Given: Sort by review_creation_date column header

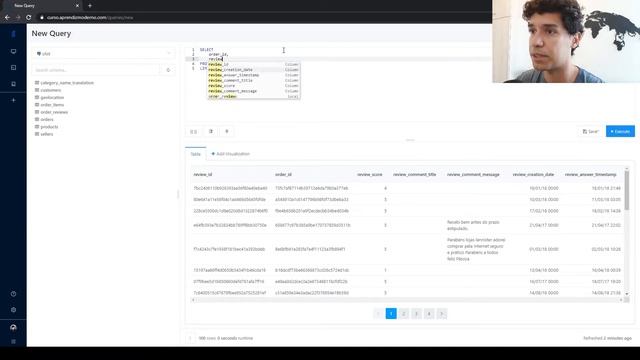Looking at the screenshot, I should coord(533,175).
